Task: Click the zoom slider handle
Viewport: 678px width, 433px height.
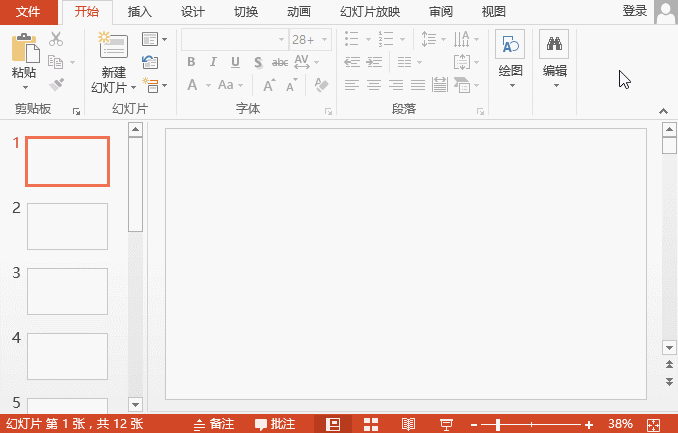Action: click(498, 425)
